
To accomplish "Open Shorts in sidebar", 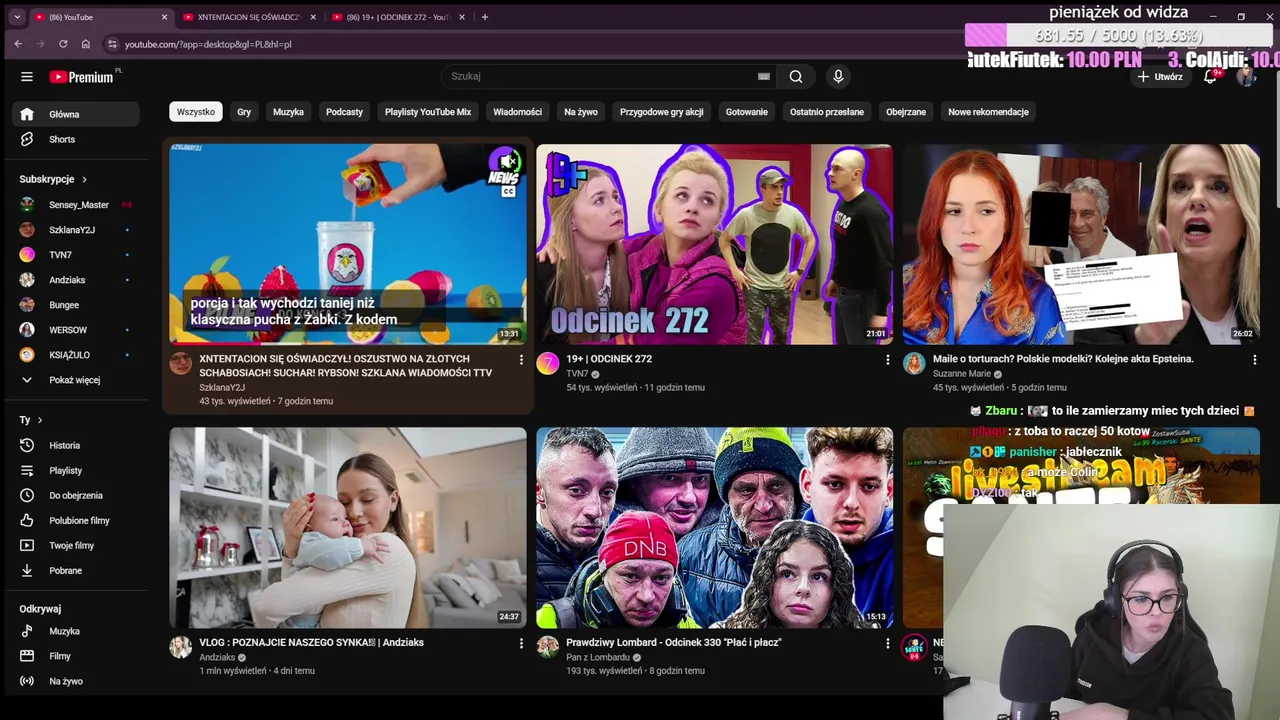I will pos(76,139).
